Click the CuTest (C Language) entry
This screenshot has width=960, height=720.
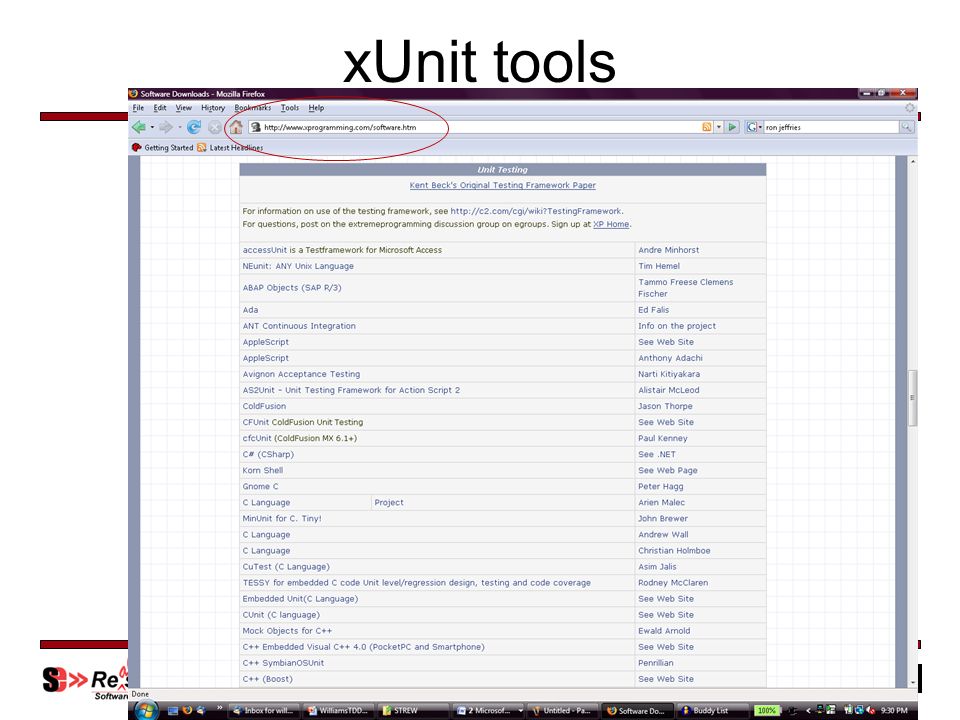coord(286,566)
